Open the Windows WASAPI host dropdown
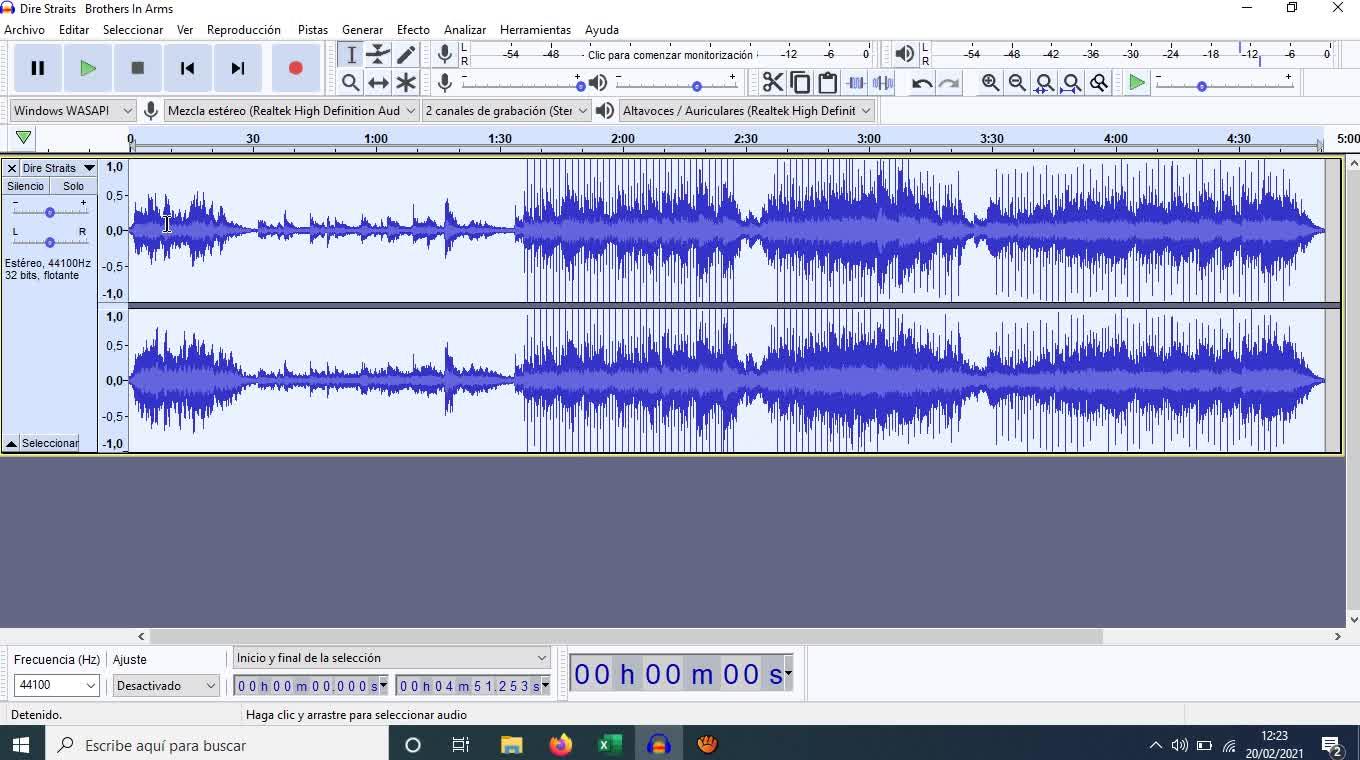1360x760 pixels. tap(73, 110)
